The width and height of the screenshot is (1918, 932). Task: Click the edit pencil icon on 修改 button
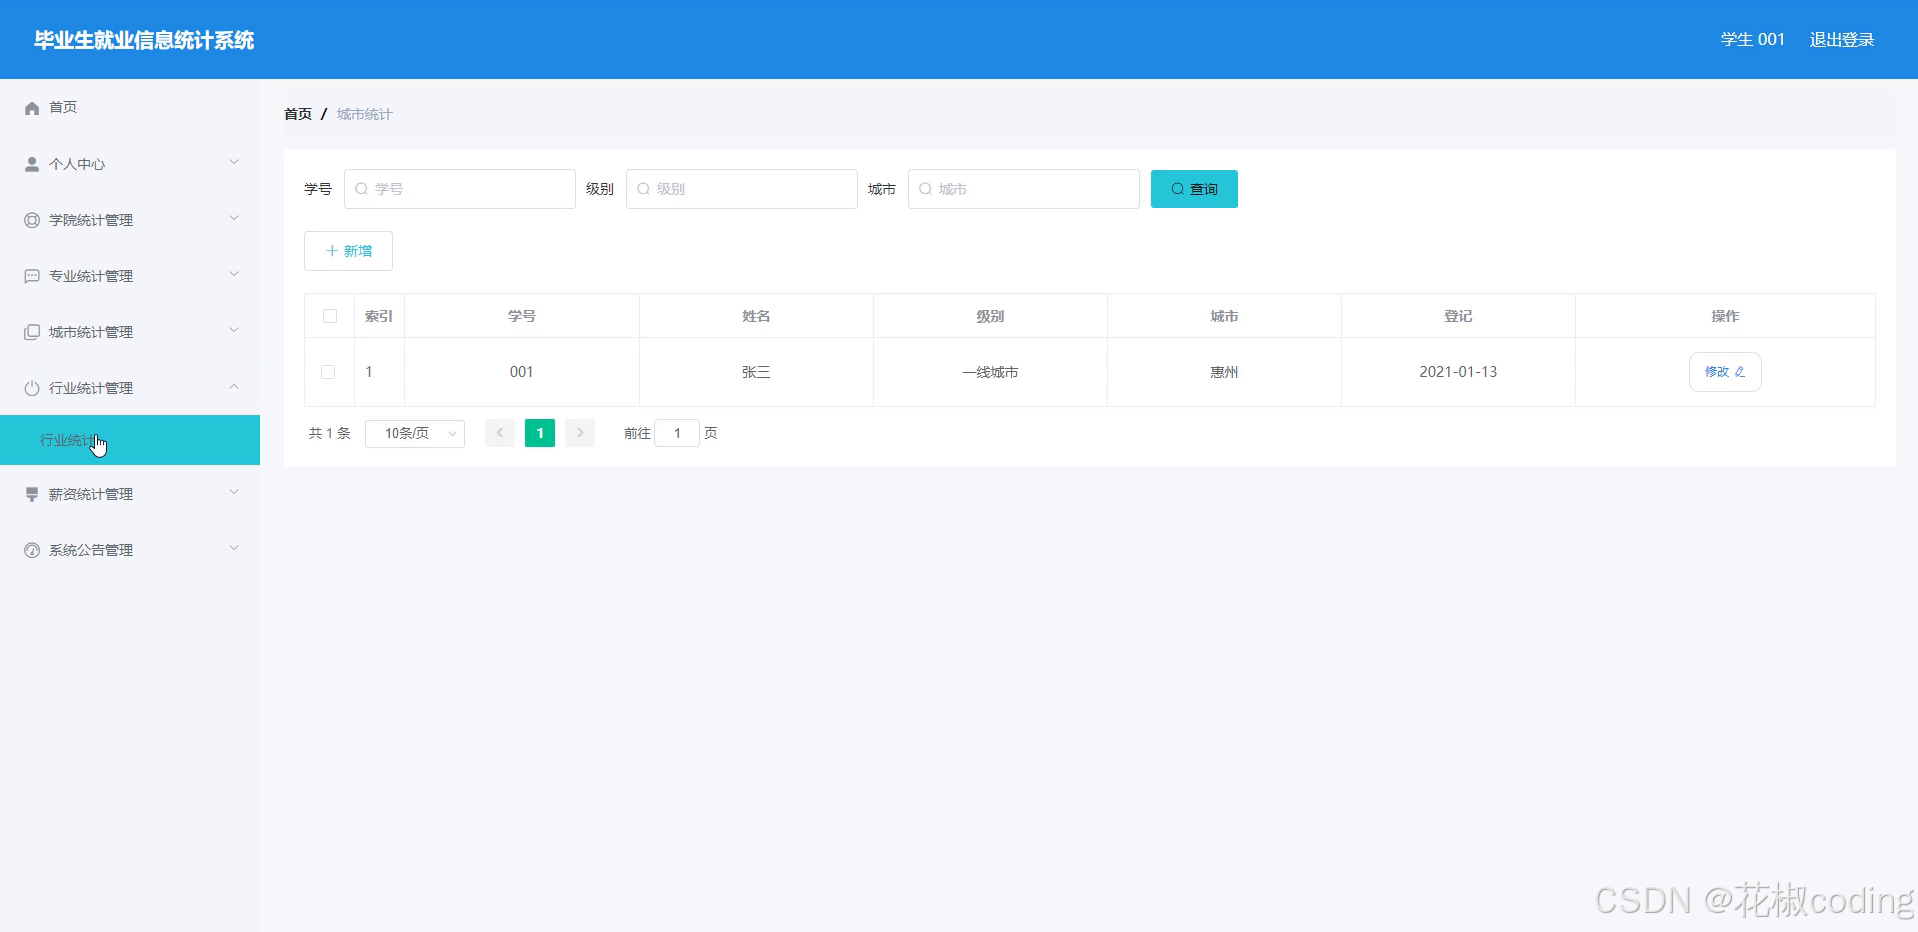pyautogui.click(x=1740, y=372)
